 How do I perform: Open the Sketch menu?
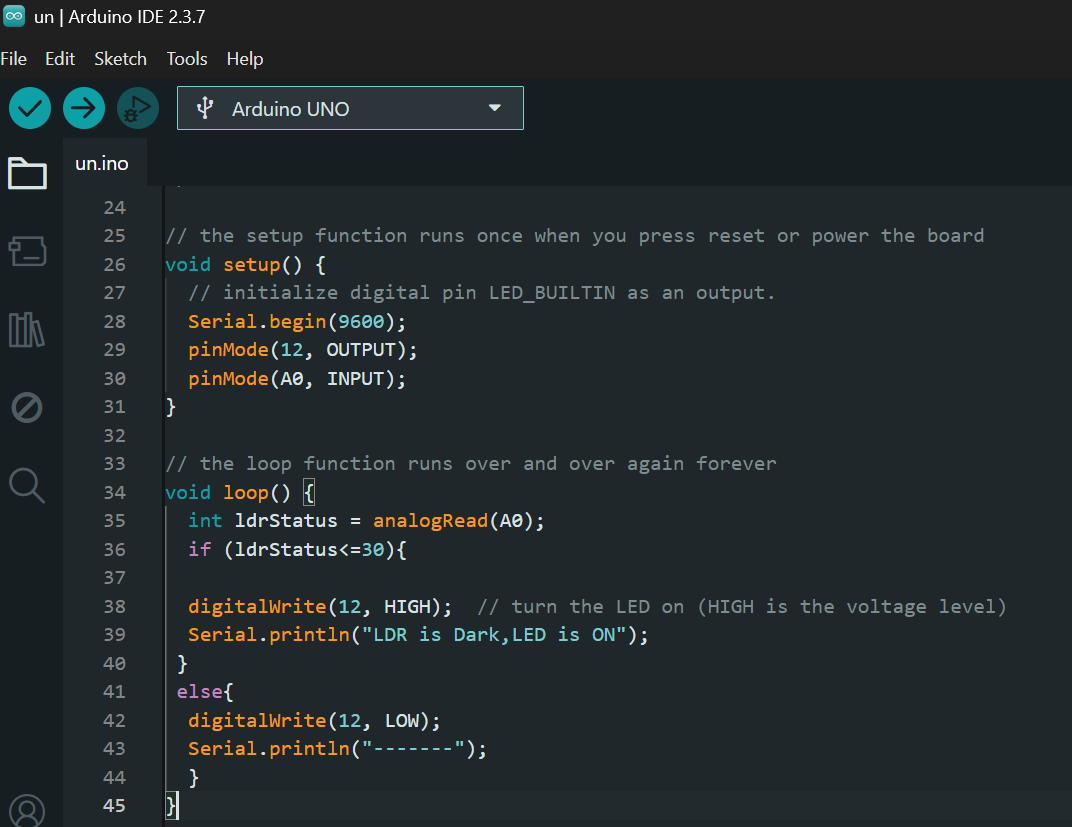120,59
